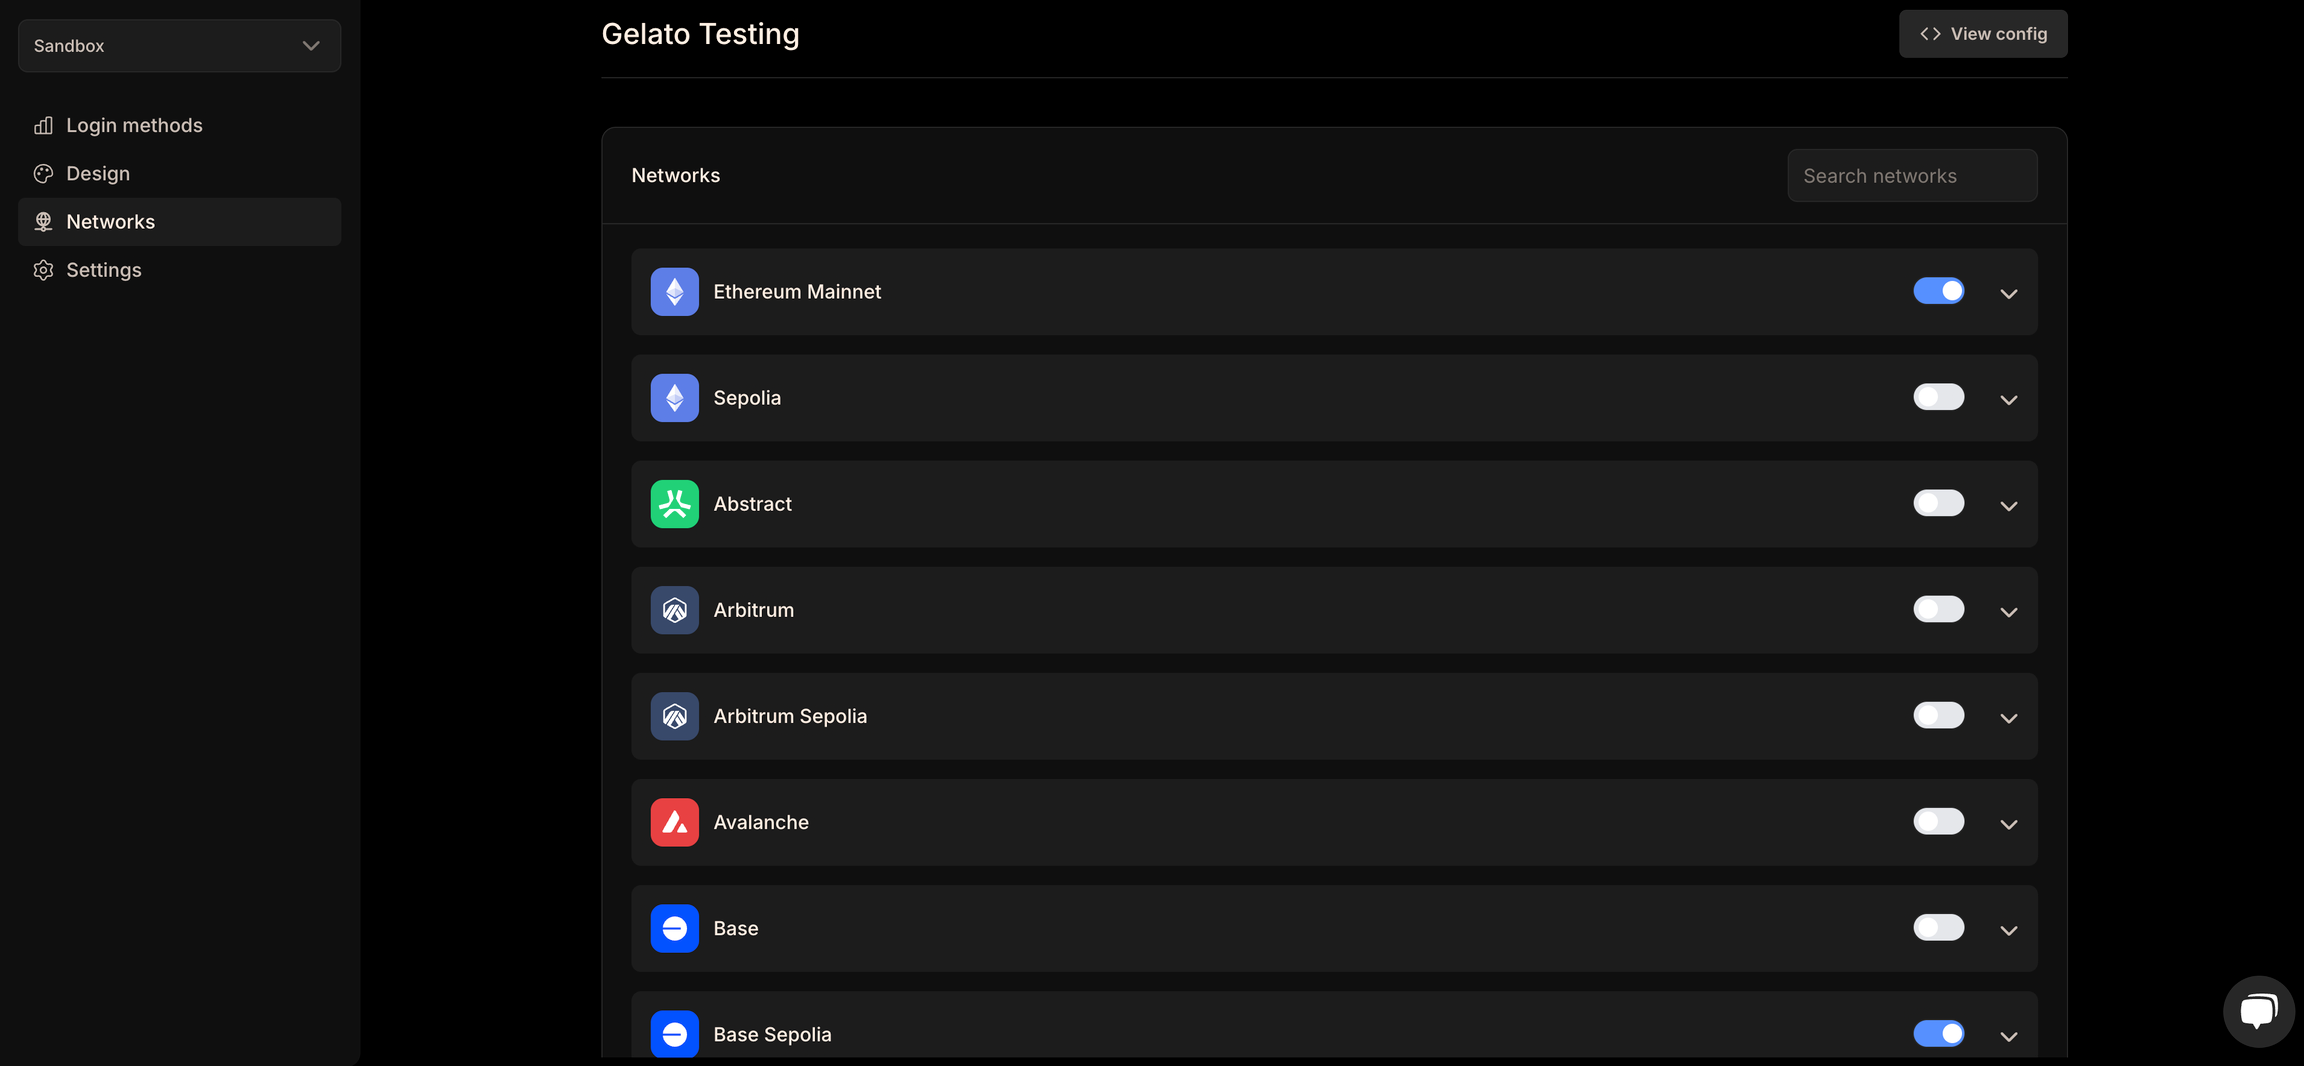Click the Arbitrum Sepolia network logo
The height and width of the screenshot is (1066, 2304).
[x=674, y=716]
